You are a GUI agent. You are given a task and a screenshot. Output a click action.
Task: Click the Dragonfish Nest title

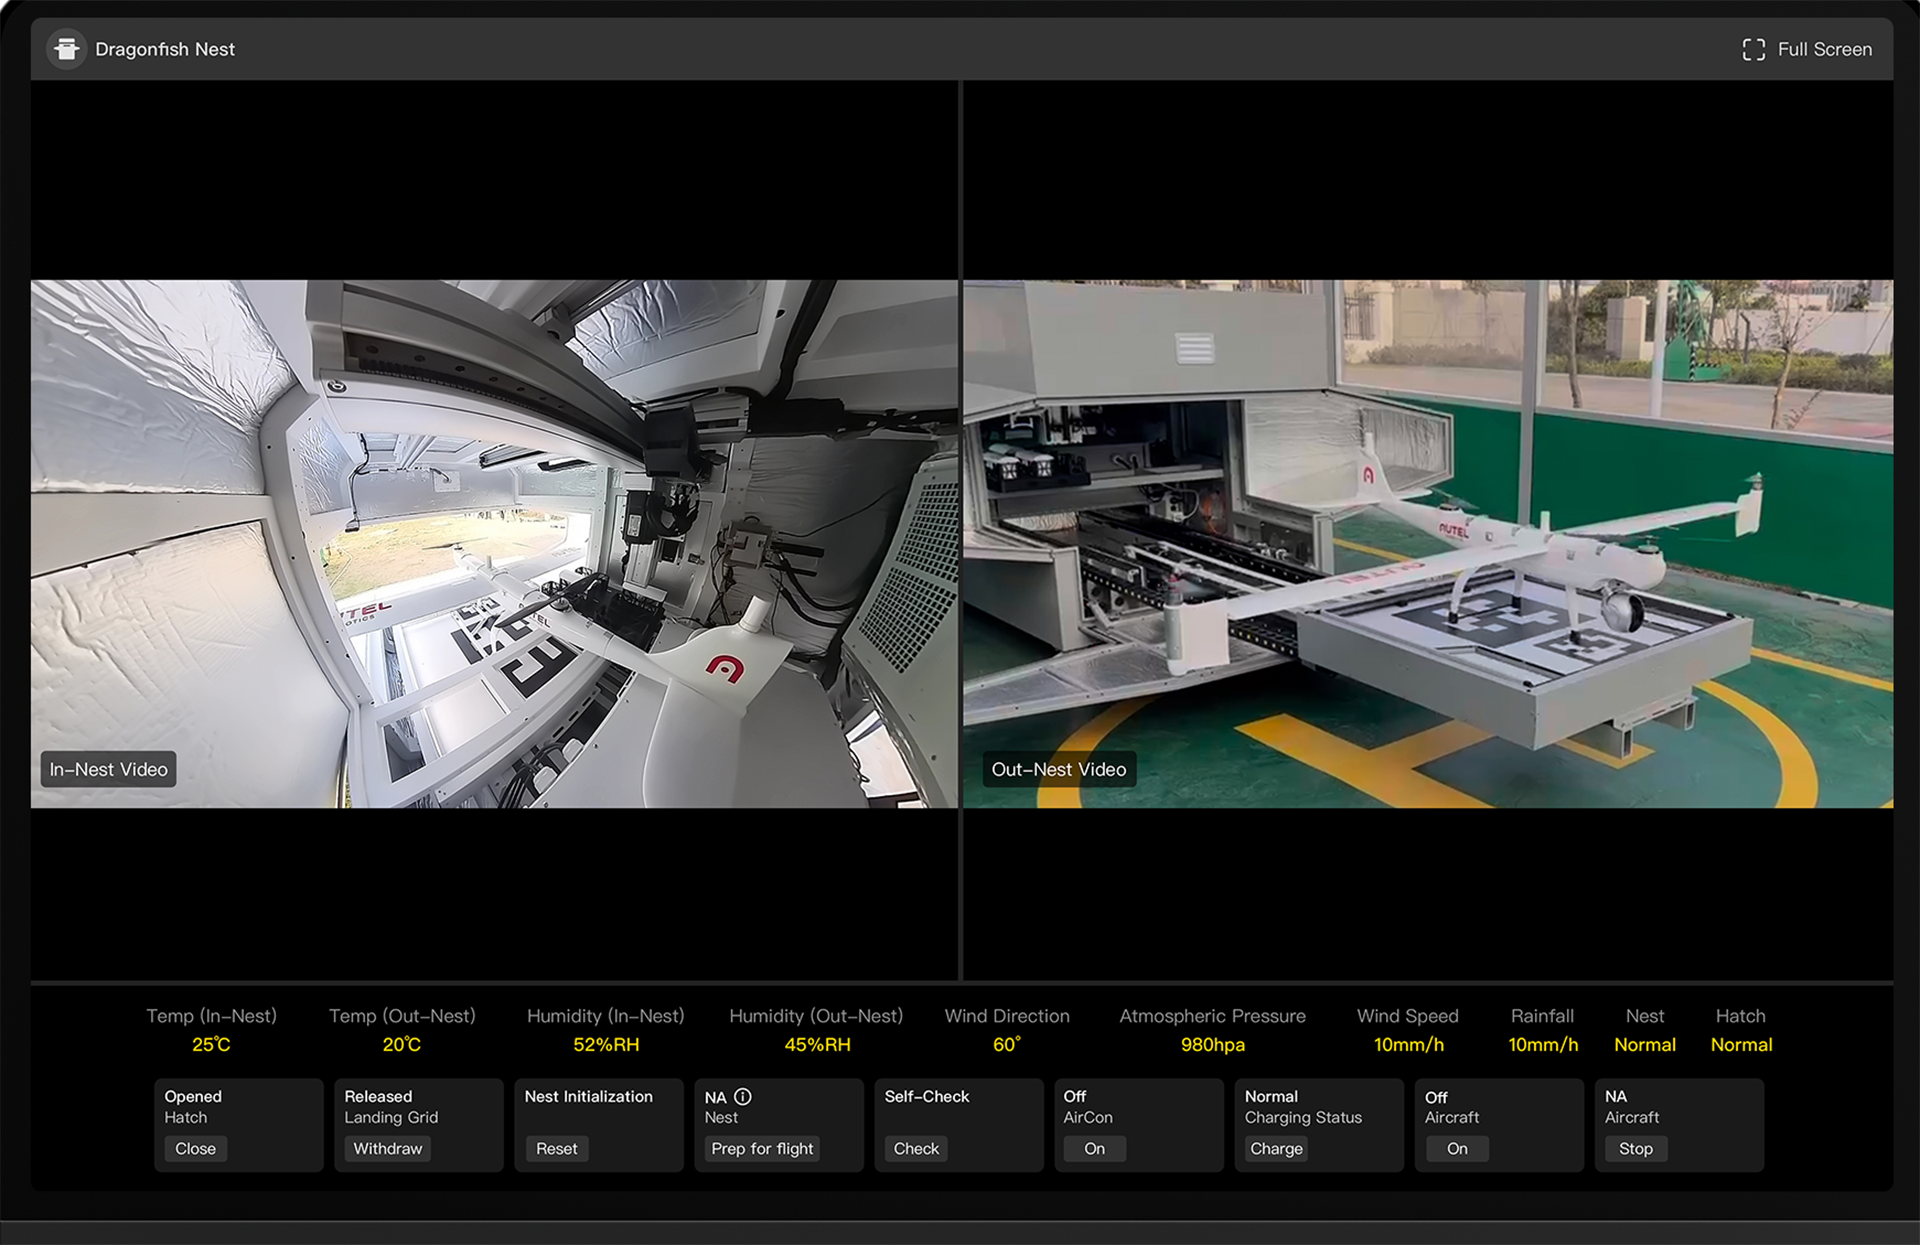click(x=165, y=49)
